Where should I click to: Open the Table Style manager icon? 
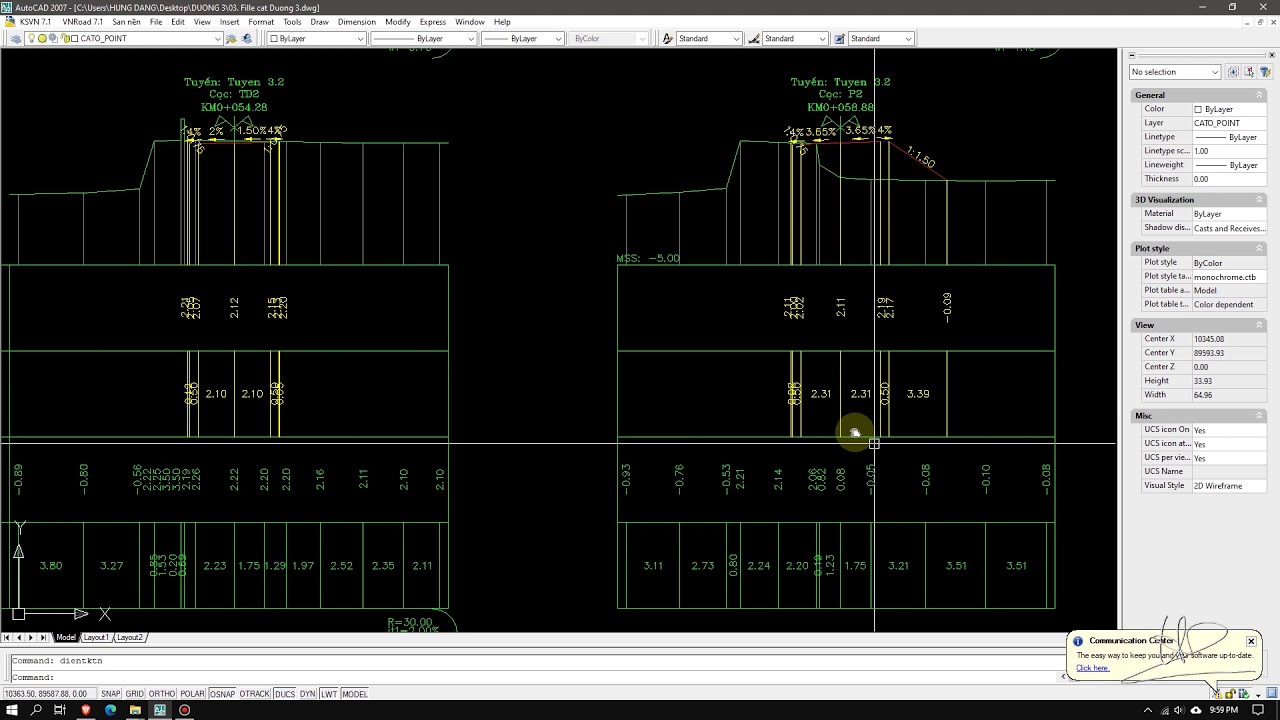839,38
